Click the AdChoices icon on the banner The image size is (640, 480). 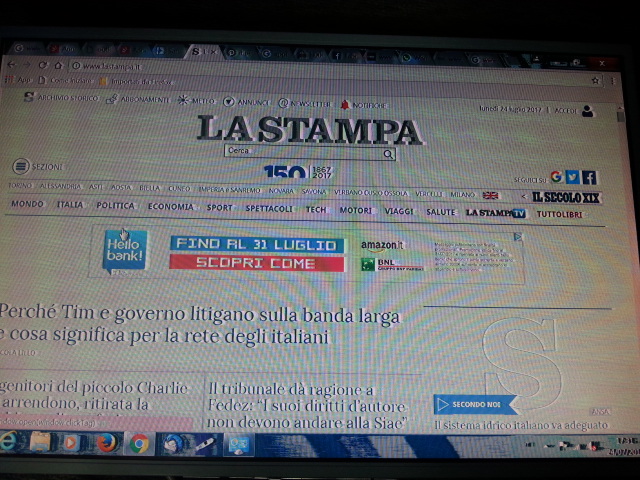pos(518,237)
